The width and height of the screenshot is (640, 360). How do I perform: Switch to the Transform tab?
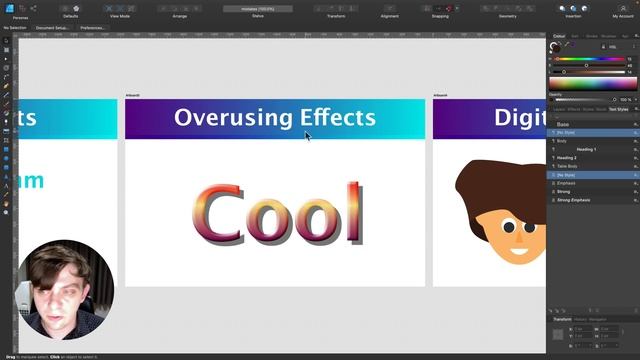(562, 319)
